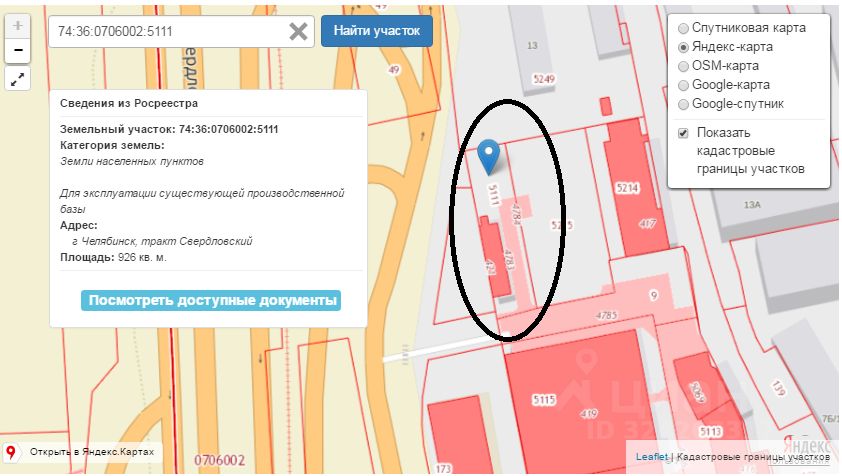Click parcel label 5249 on map
The height and width of the screenshot is (476, 842).
[x=543, y=80]
